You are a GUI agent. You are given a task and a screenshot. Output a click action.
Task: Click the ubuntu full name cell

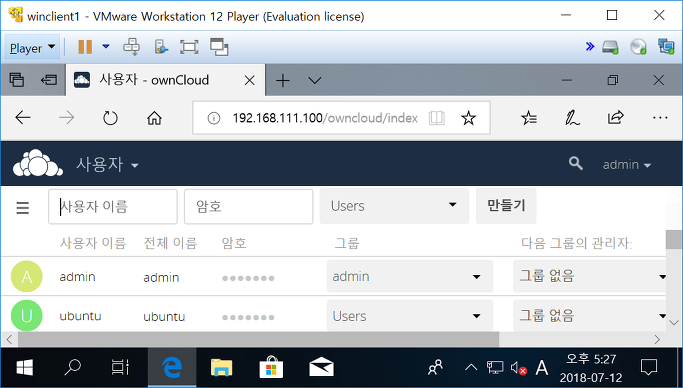pyautogui.click(x=164, y=317)
